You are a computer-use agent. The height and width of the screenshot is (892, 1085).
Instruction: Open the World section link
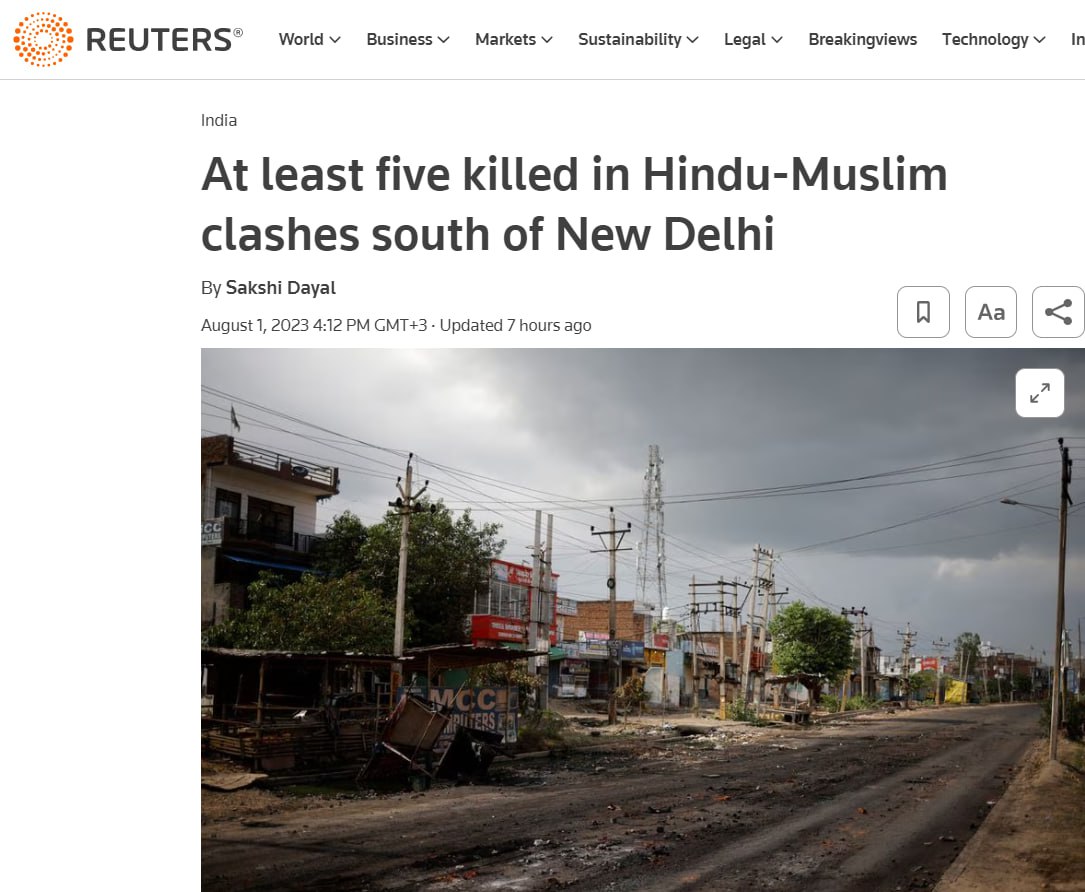coord(301,39)
